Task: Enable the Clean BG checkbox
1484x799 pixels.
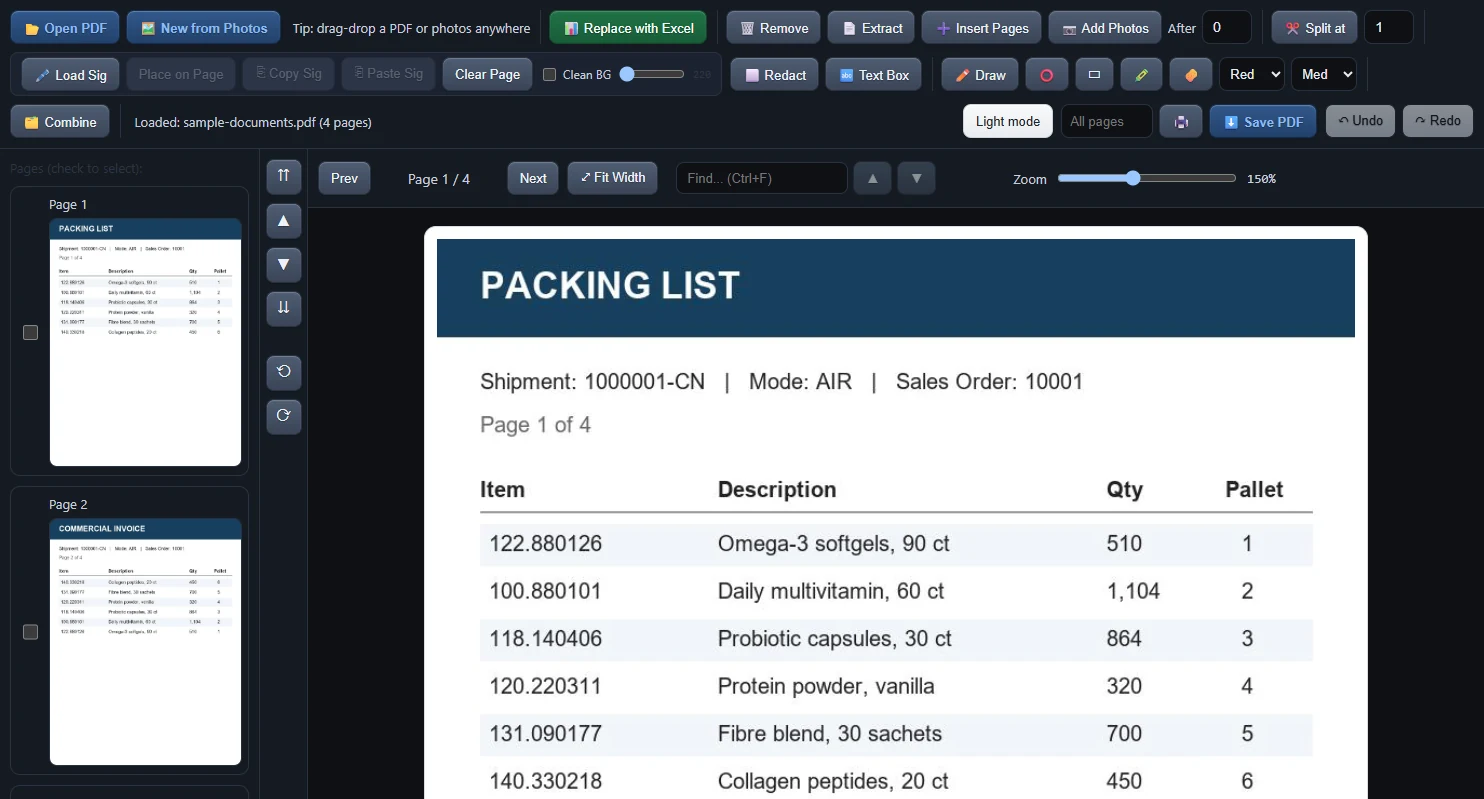Action: coord(549,75)
